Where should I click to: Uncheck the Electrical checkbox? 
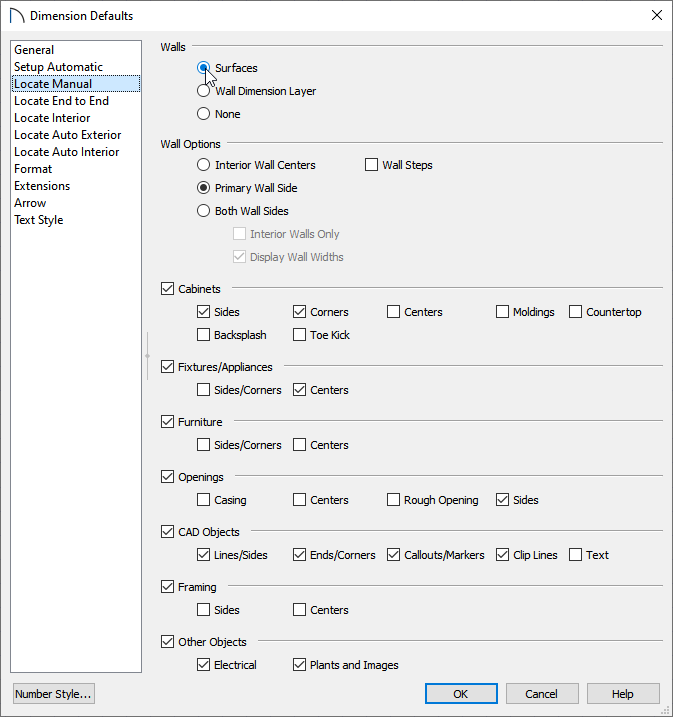pos(203,664)
